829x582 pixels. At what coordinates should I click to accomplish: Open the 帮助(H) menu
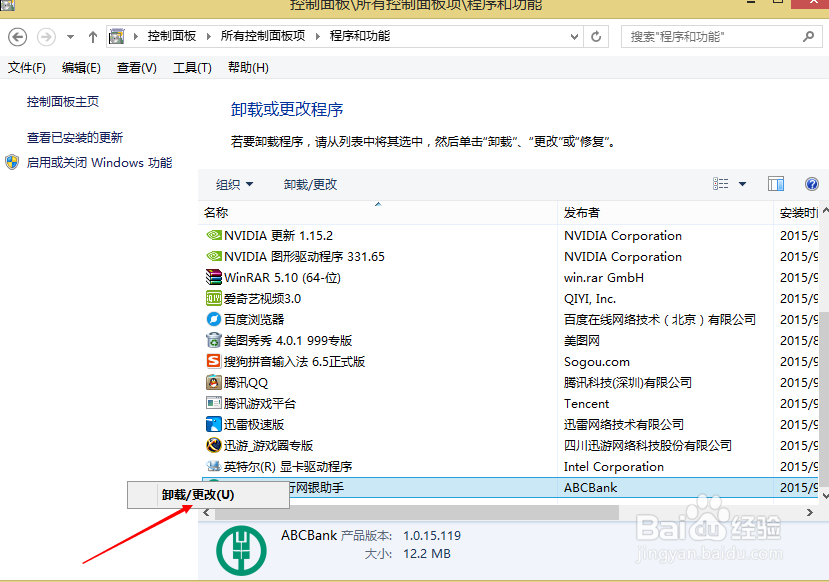(248, 68)
